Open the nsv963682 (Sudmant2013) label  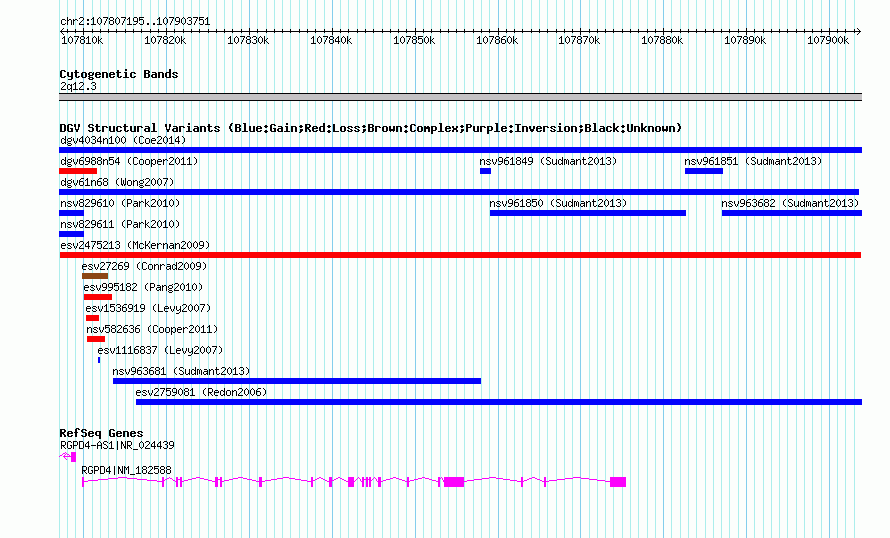click(x=790, y=203)
